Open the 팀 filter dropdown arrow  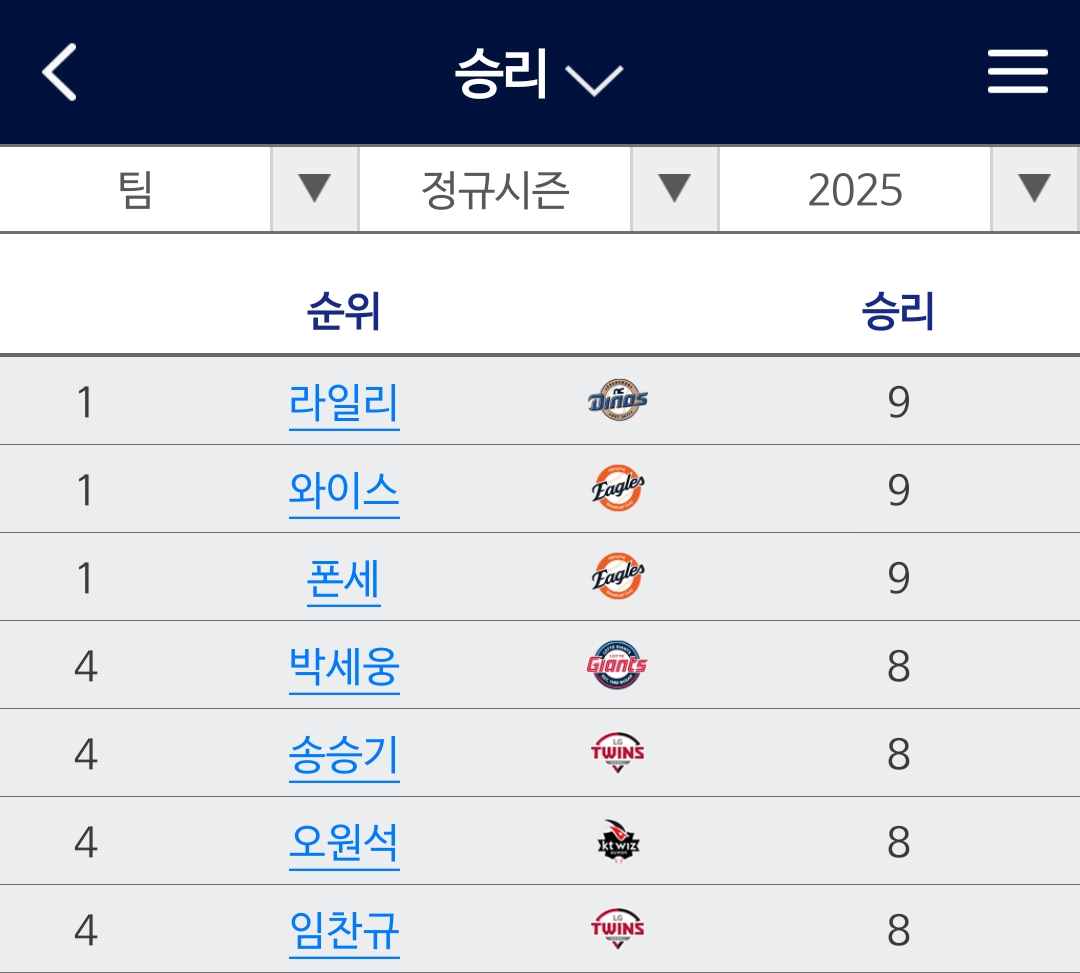(314, 189)
